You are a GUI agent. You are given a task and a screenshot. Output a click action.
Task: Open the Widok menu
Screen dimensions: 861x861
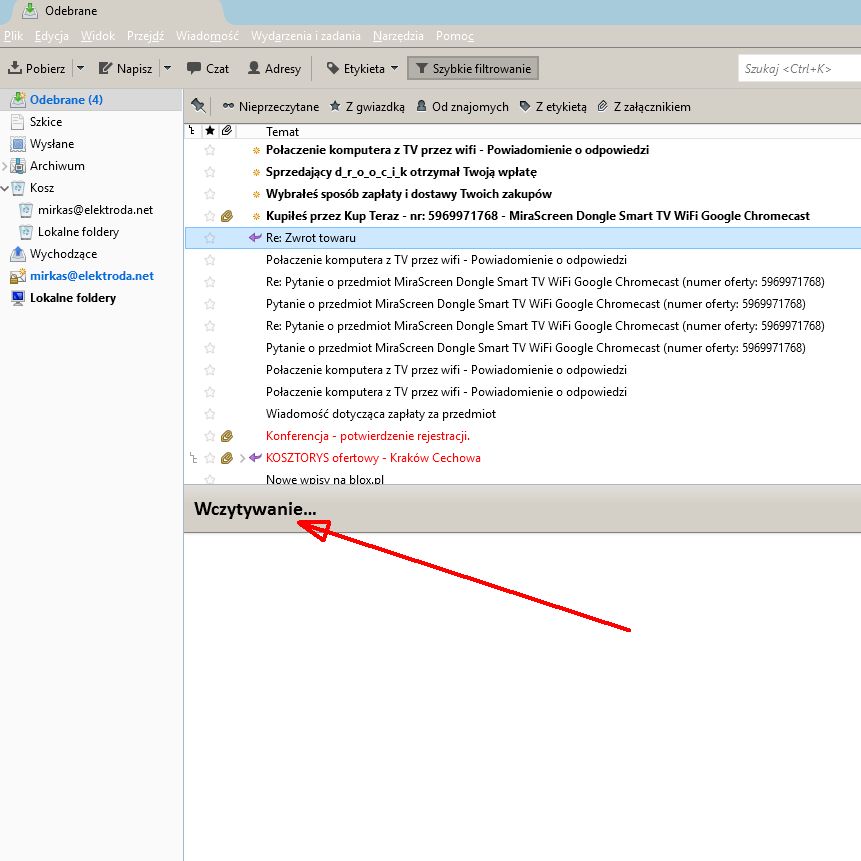click(98, 36)
